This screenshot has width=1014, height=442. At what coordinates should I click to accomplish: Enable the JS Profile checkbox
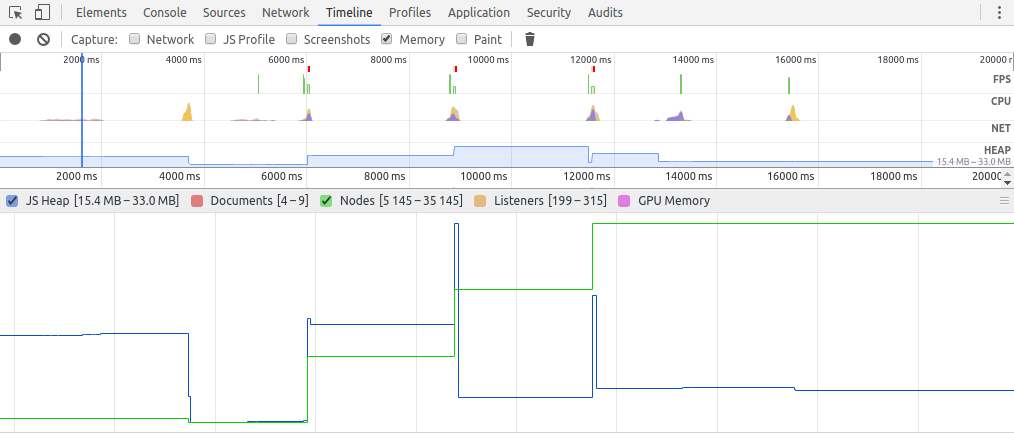pos(211,40)
